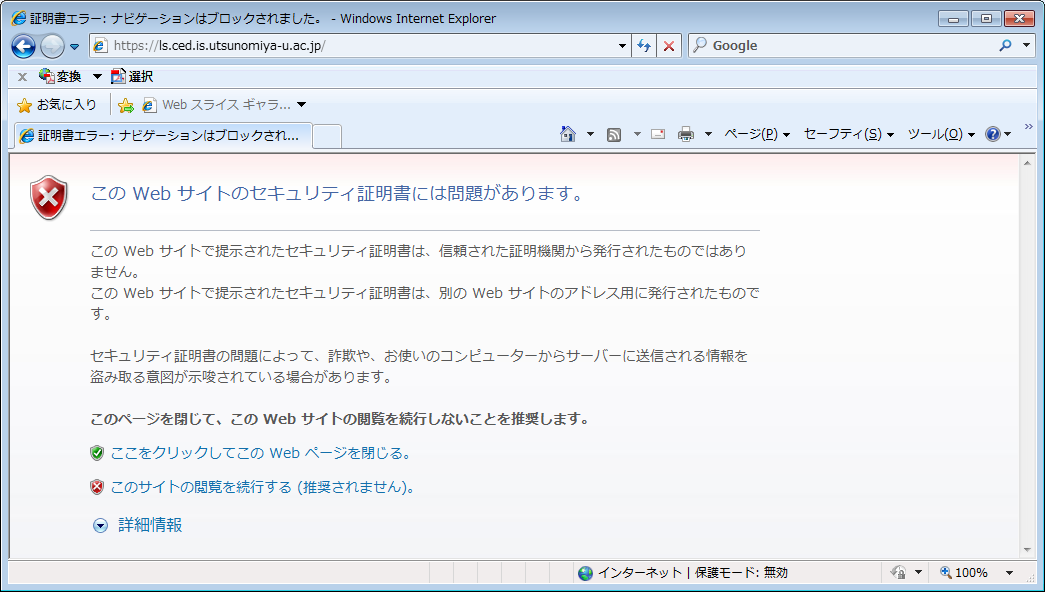
Task: Open the address bar history dropdown
Action: (x=622, y=46)
